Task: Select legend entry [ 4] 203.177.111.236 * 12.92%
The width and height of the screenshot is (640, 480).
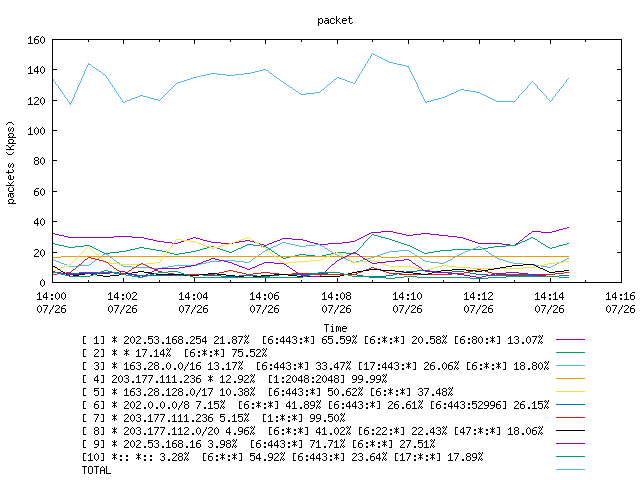Action: (234, 379)
